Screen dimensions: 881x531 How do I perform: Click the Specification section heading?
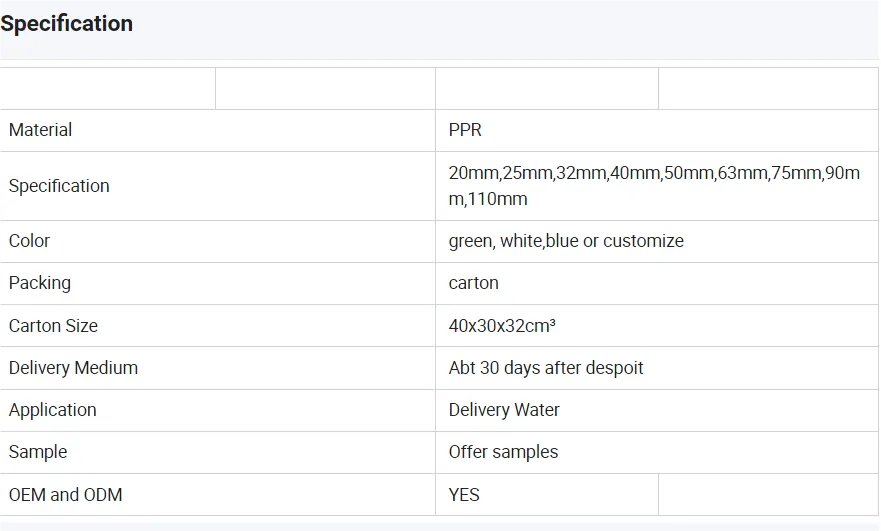pos(67,24)
